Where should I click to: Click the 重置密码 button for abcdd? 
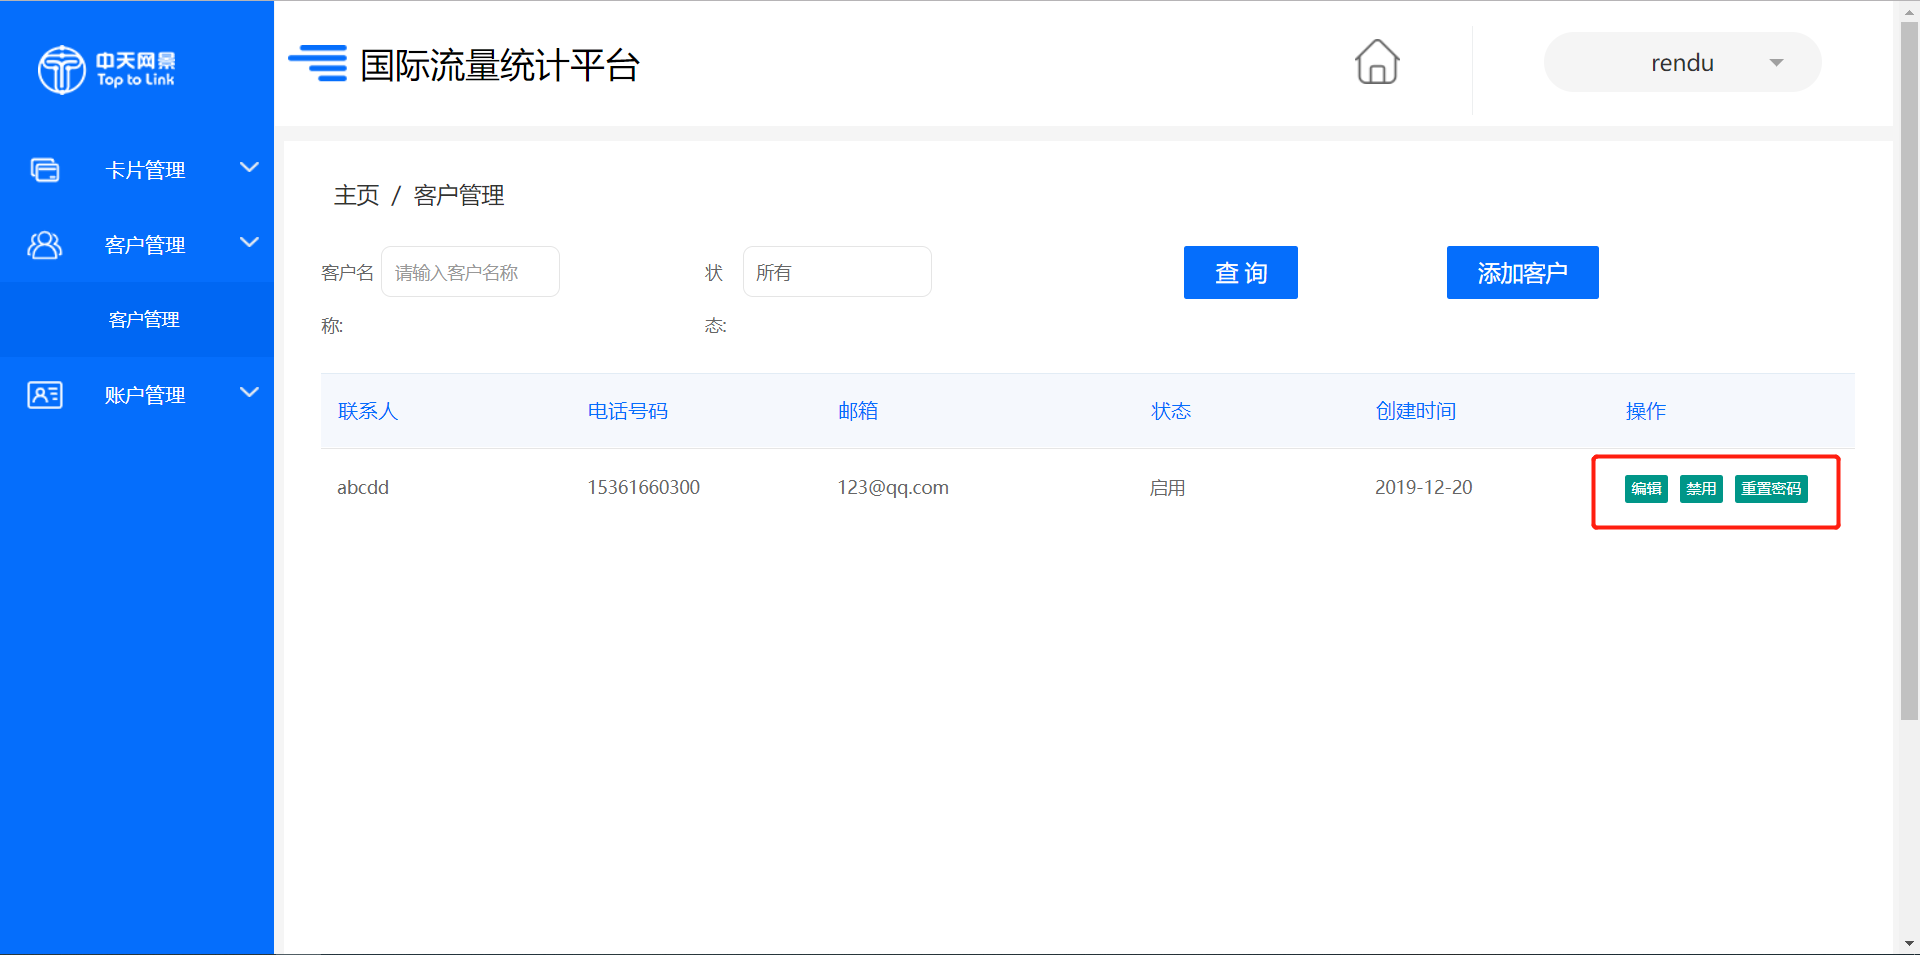click(1771, 489)
